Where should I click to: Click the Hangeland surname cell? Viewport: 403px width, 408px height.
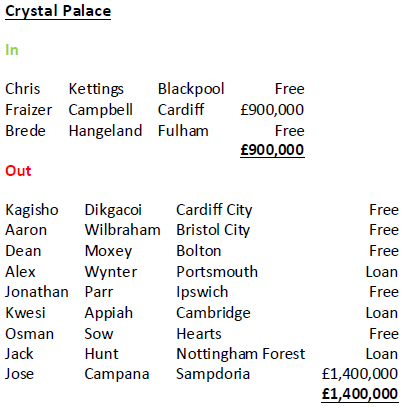point(105,131)
